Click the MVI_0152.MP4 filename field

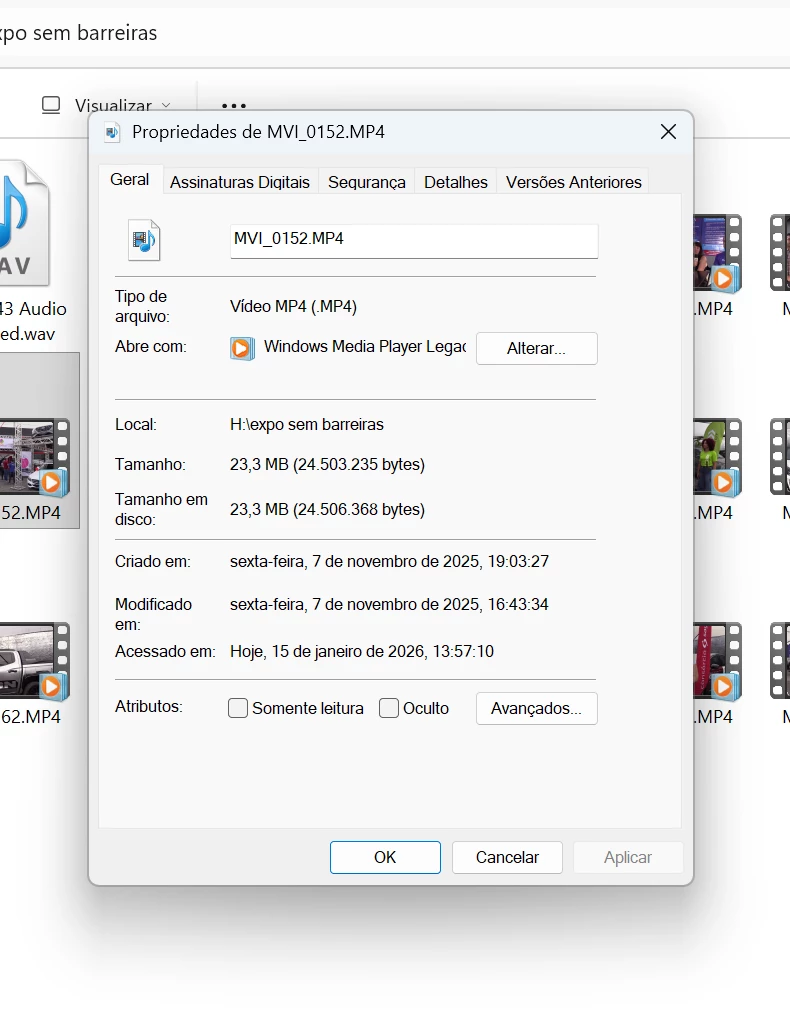(x=414, y=241)
